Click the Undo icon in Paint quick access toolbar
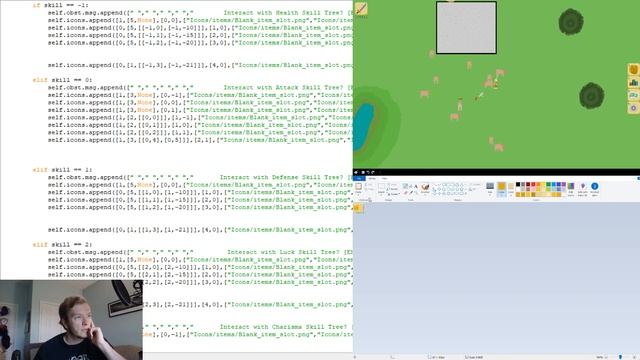This screenshot has width=640, height=360. [368, 172]
